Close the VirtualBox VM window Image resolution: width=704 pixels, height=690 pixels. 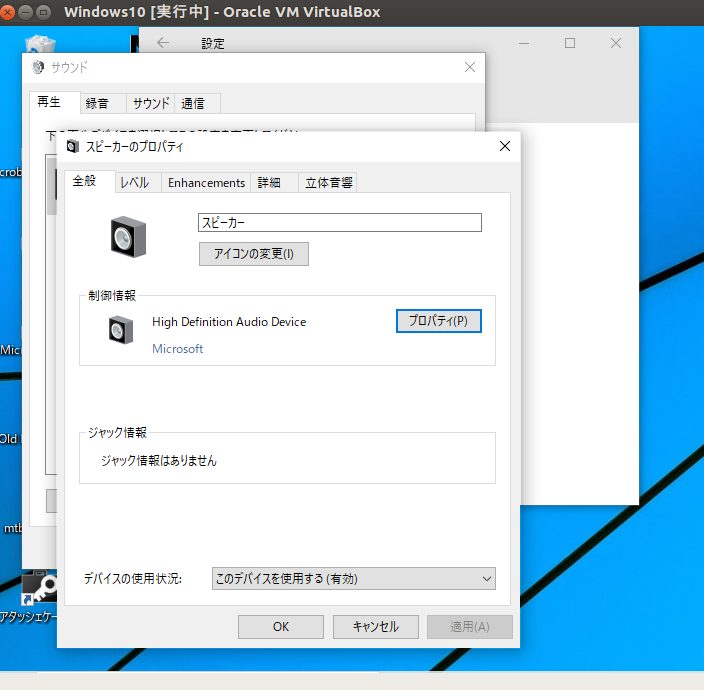[x=7, y=12]
